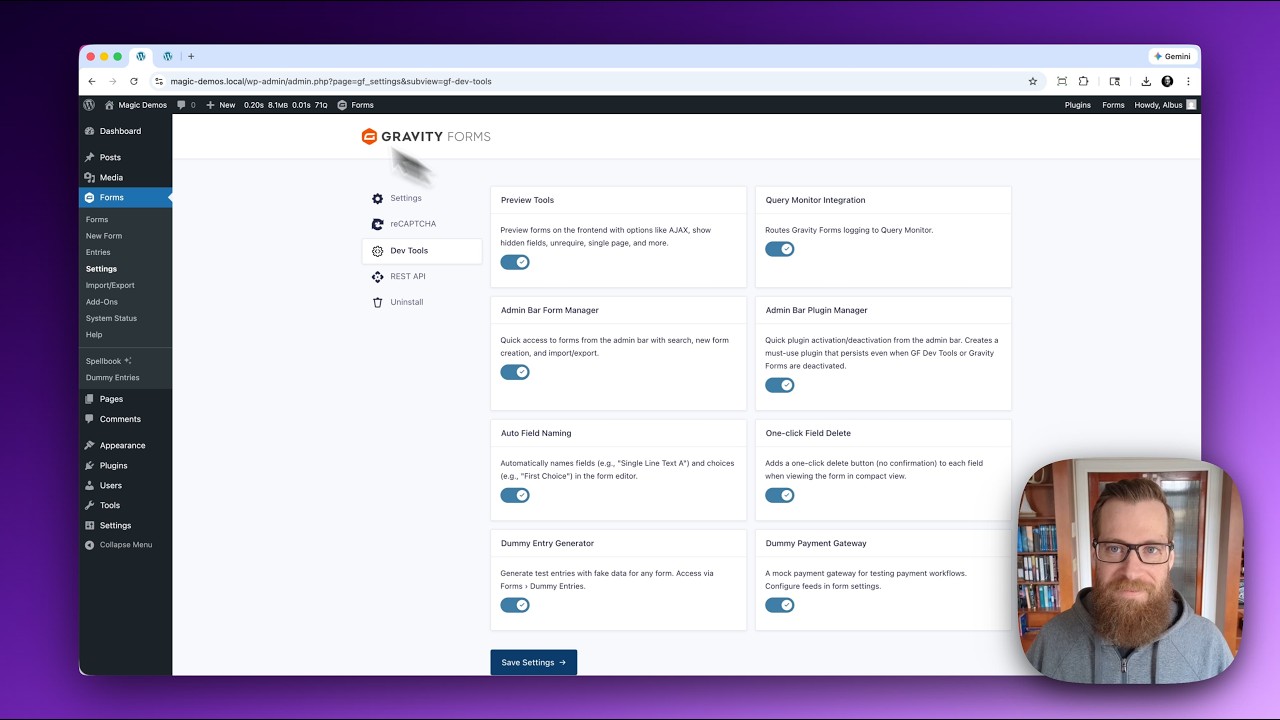Click the presenter webcam video thumbnail
The height and width of the screenshot is (720, 1280).
tap(1130, 570)
